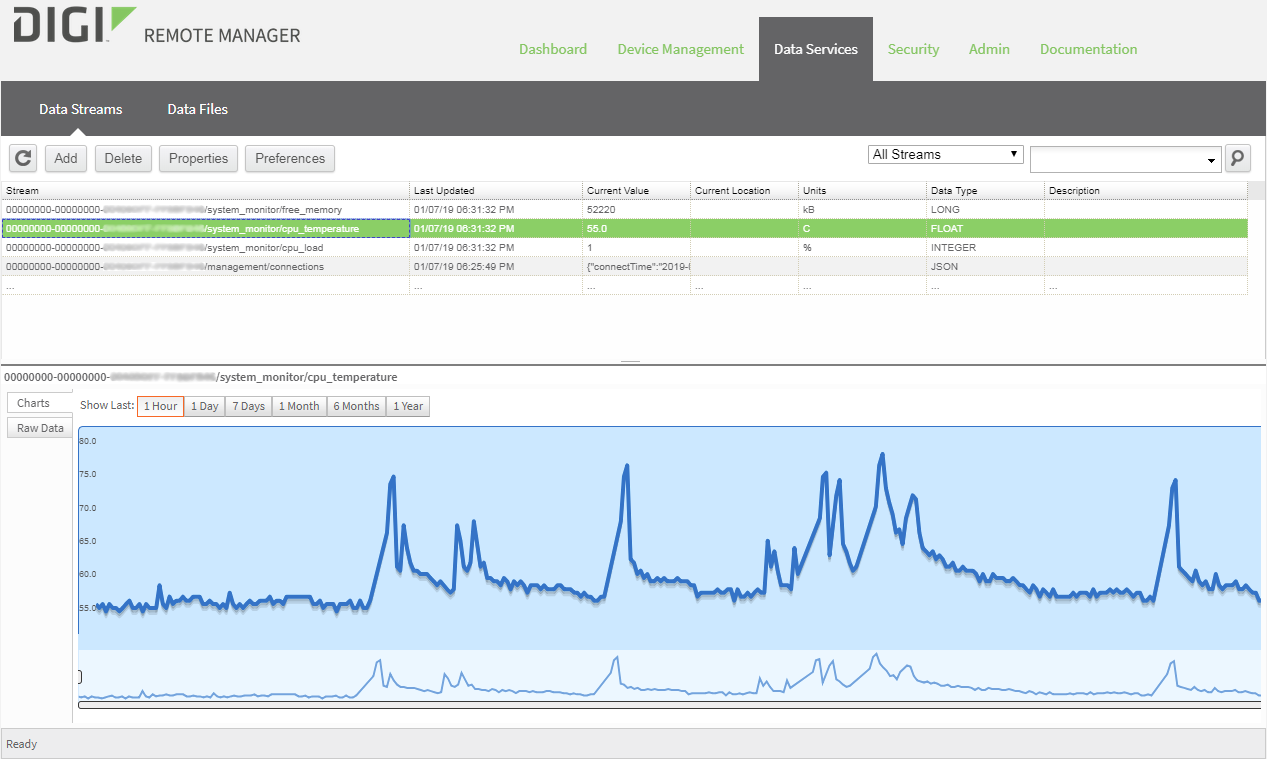
Task: Click the panel splitter handle above chart
Action: (630, 362)
